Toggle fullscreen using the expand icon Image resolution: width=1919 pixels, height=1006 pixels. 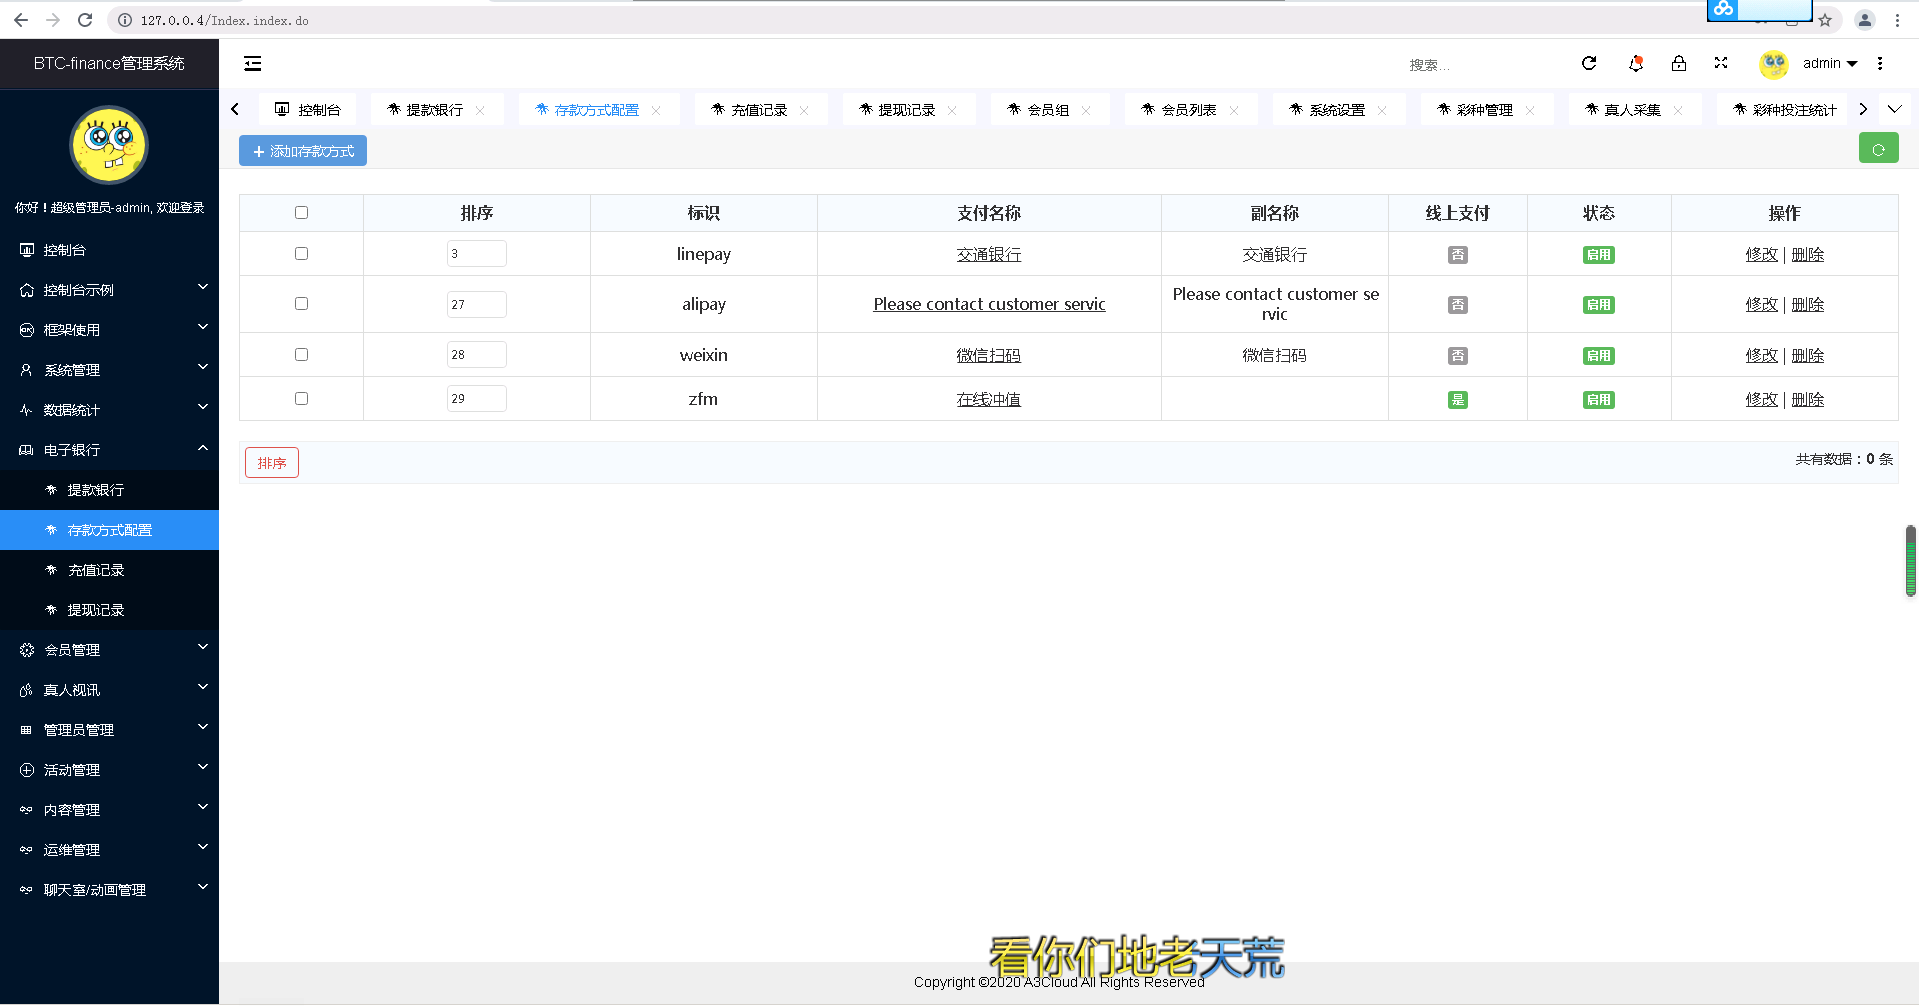1721,63
